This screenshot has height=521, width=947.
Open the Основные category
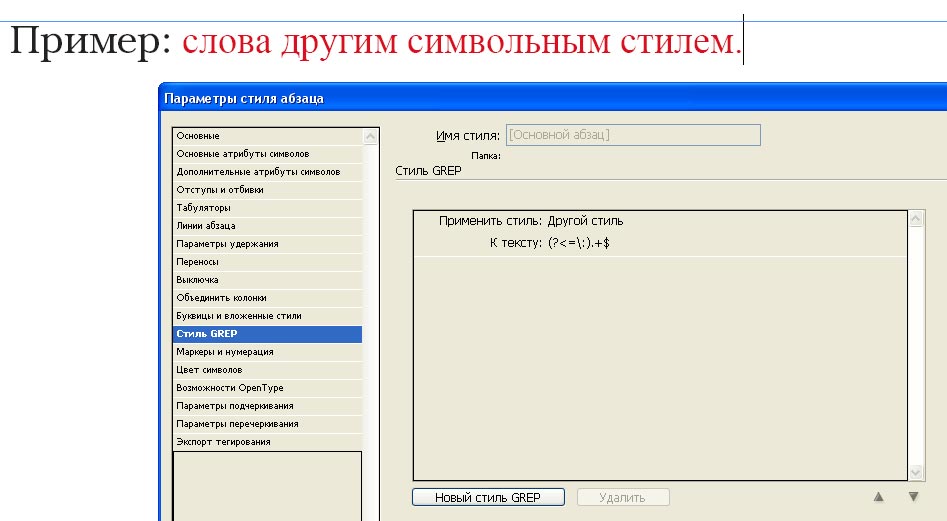coord(268,136)
